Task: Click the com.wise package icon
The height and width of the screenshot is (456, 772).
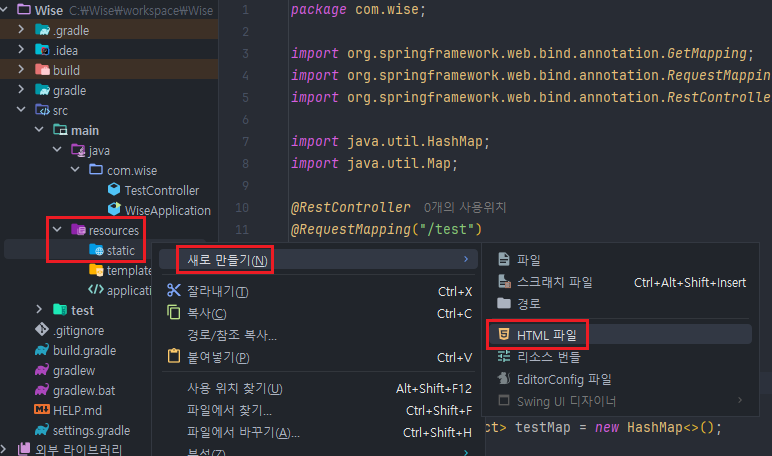Action: 96,170
